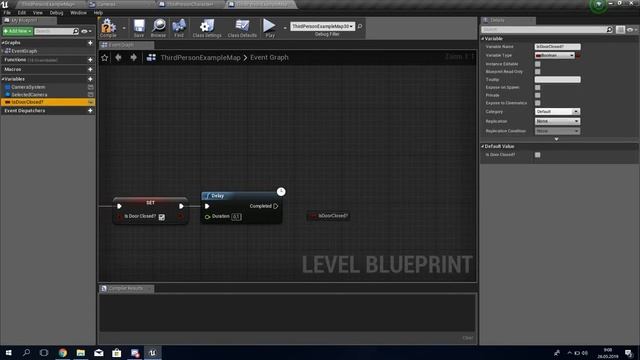Screen dimensions: 640x360
Task: Open the Compile options dropdown arrow
Action: [124, 28]
